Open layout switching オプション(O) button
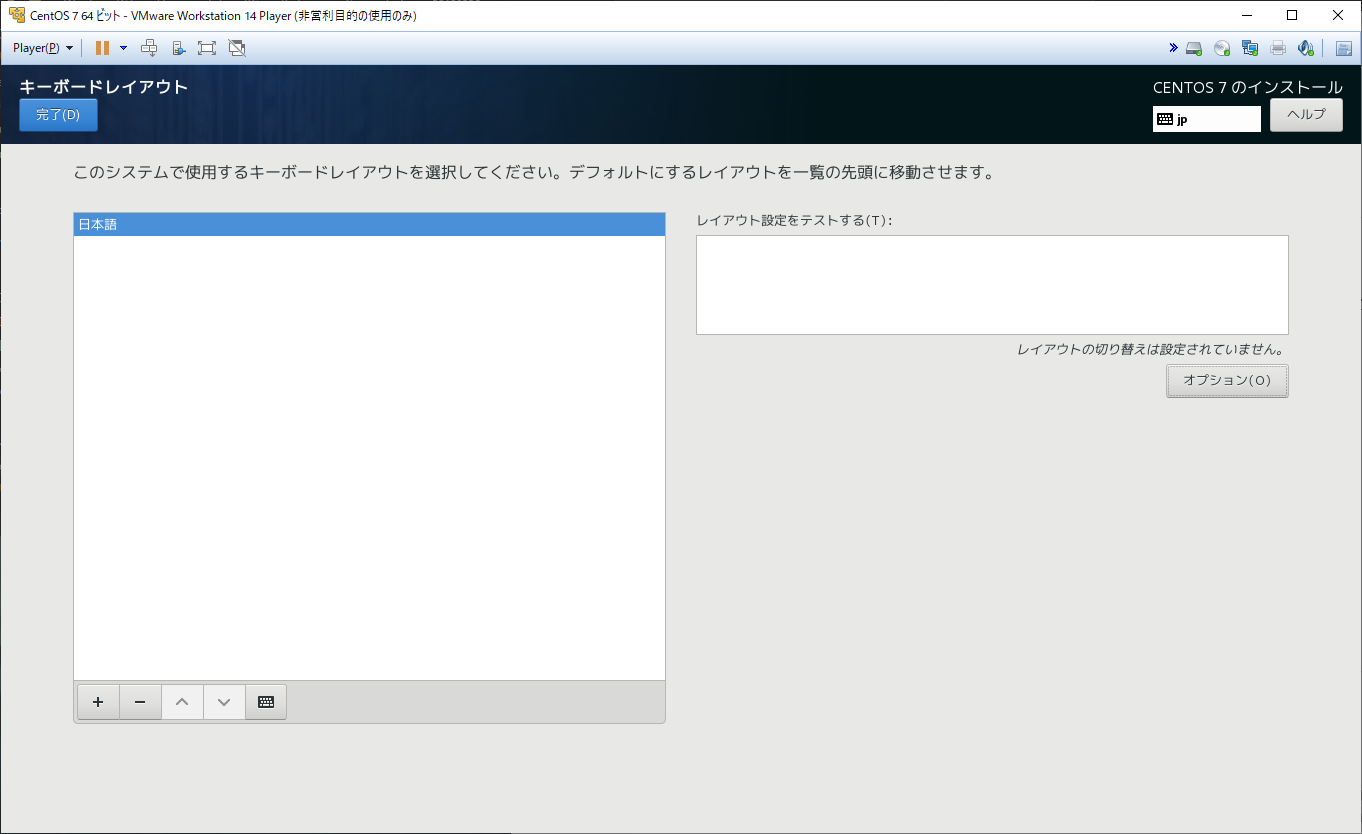 1227,381
